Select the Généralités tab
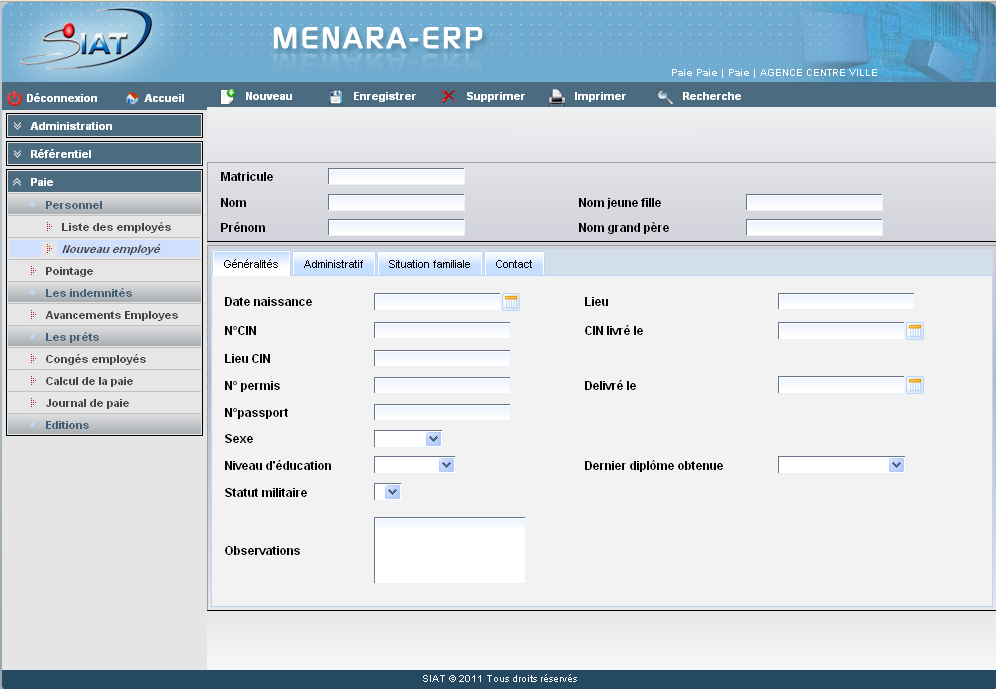The height and width of the screenshot is (689, 996). (x=251, y=264)
